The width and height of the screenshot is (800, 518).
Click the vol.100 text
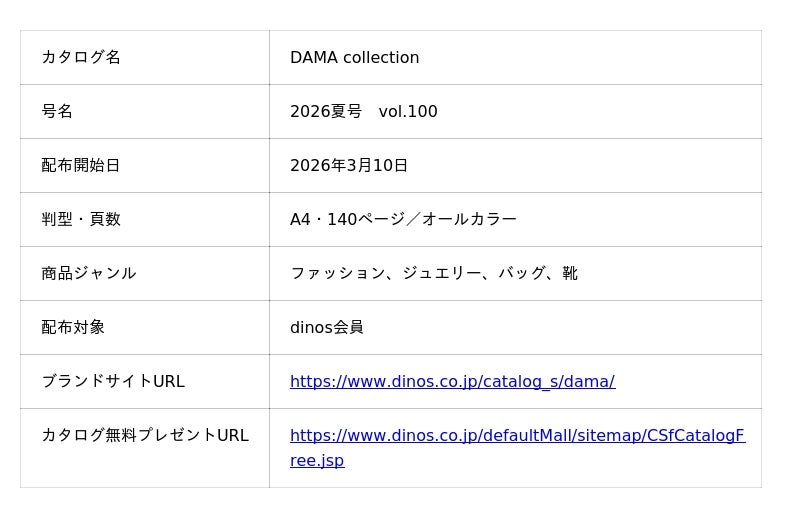coord(408,111)
